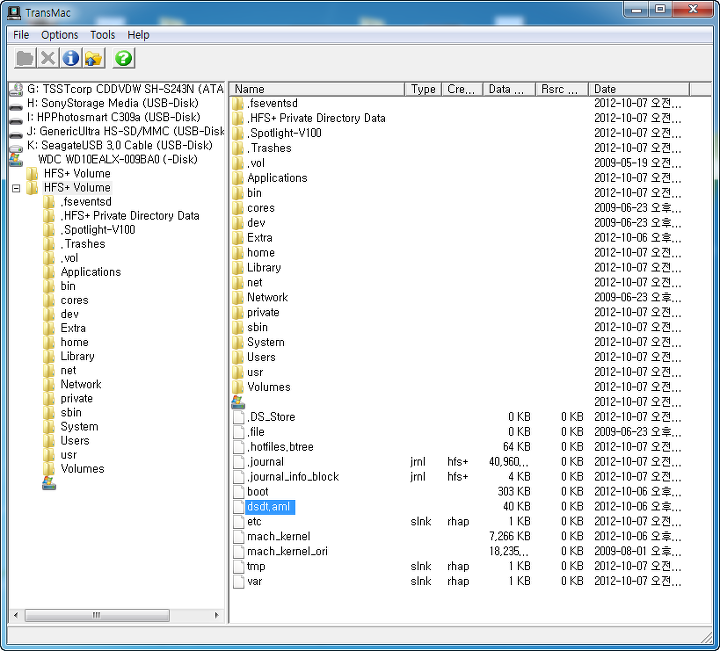Click the unnamed item icon below Volumes in the tree
720x651 pixels.
point(49,483)
